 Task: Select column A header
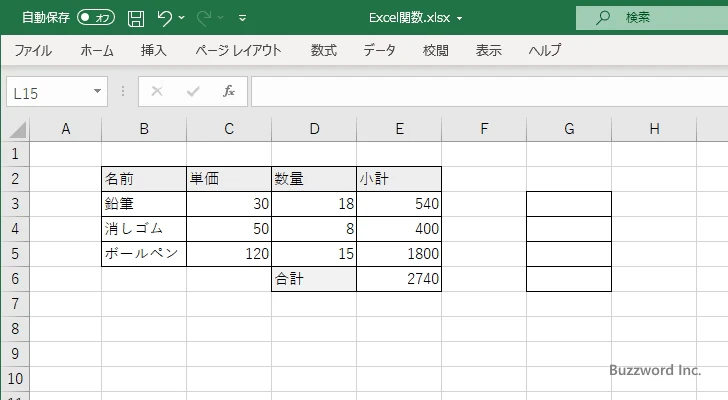point(65,129)
